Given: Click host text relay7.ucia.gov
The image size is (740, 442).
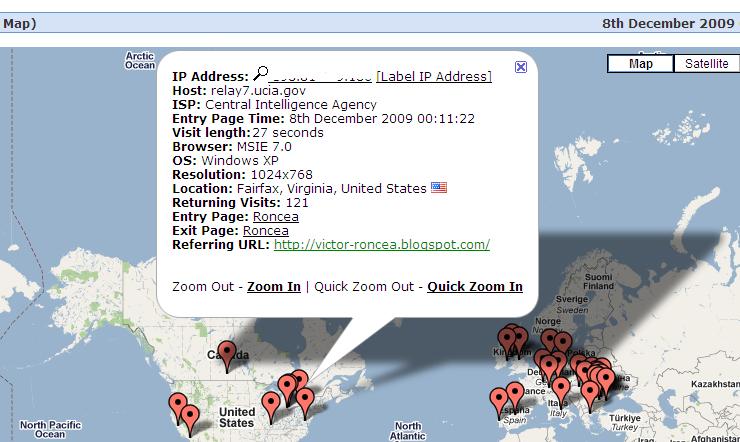Looking at the screenshot, I should (258, 91).
